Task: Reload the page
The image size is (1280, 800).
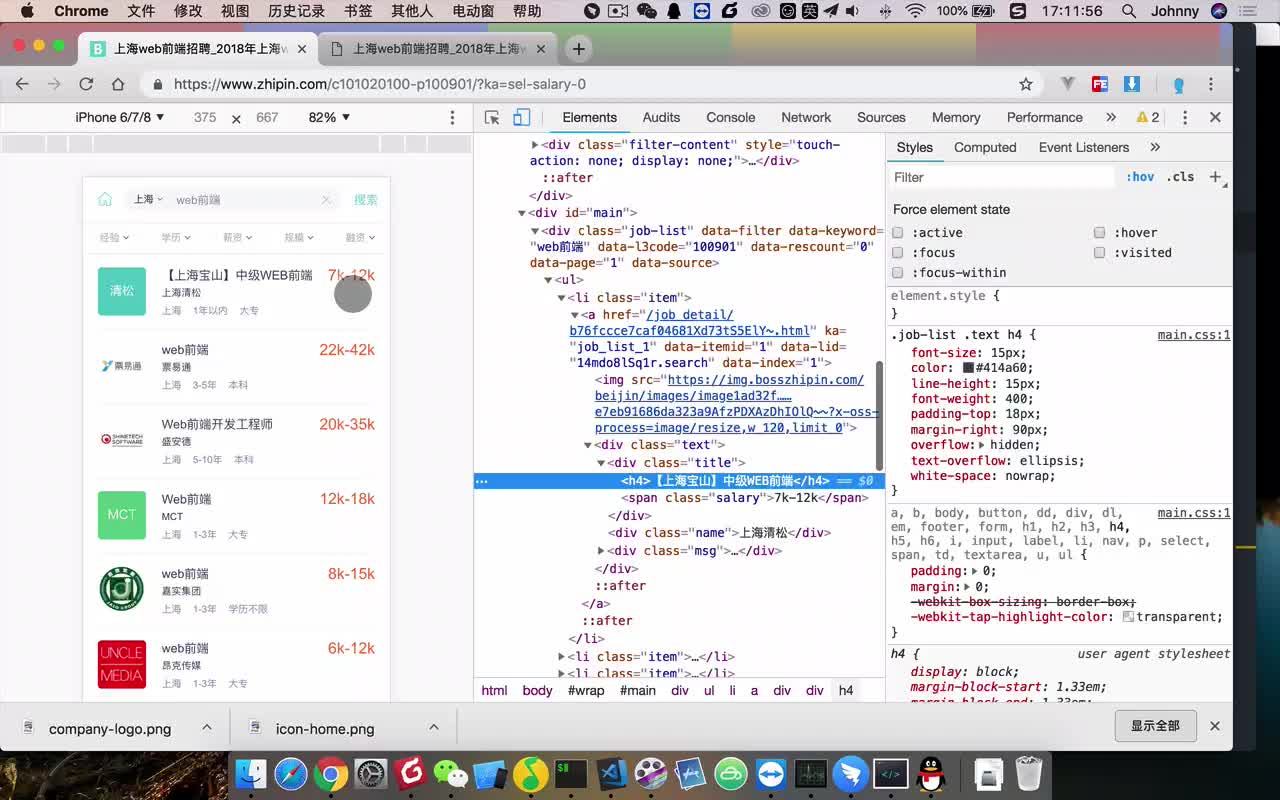Action: 86,84
